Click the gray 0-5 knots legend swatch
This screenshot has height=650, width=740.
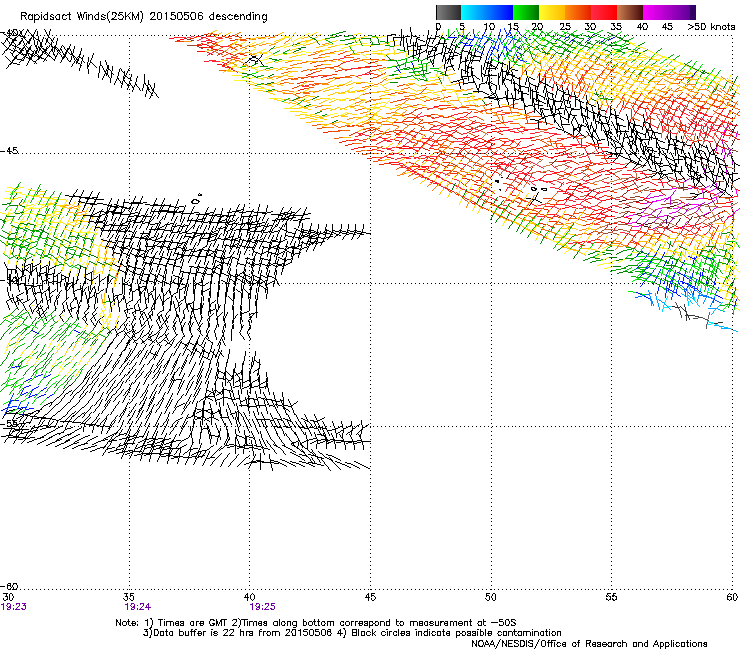pos(448,12)
